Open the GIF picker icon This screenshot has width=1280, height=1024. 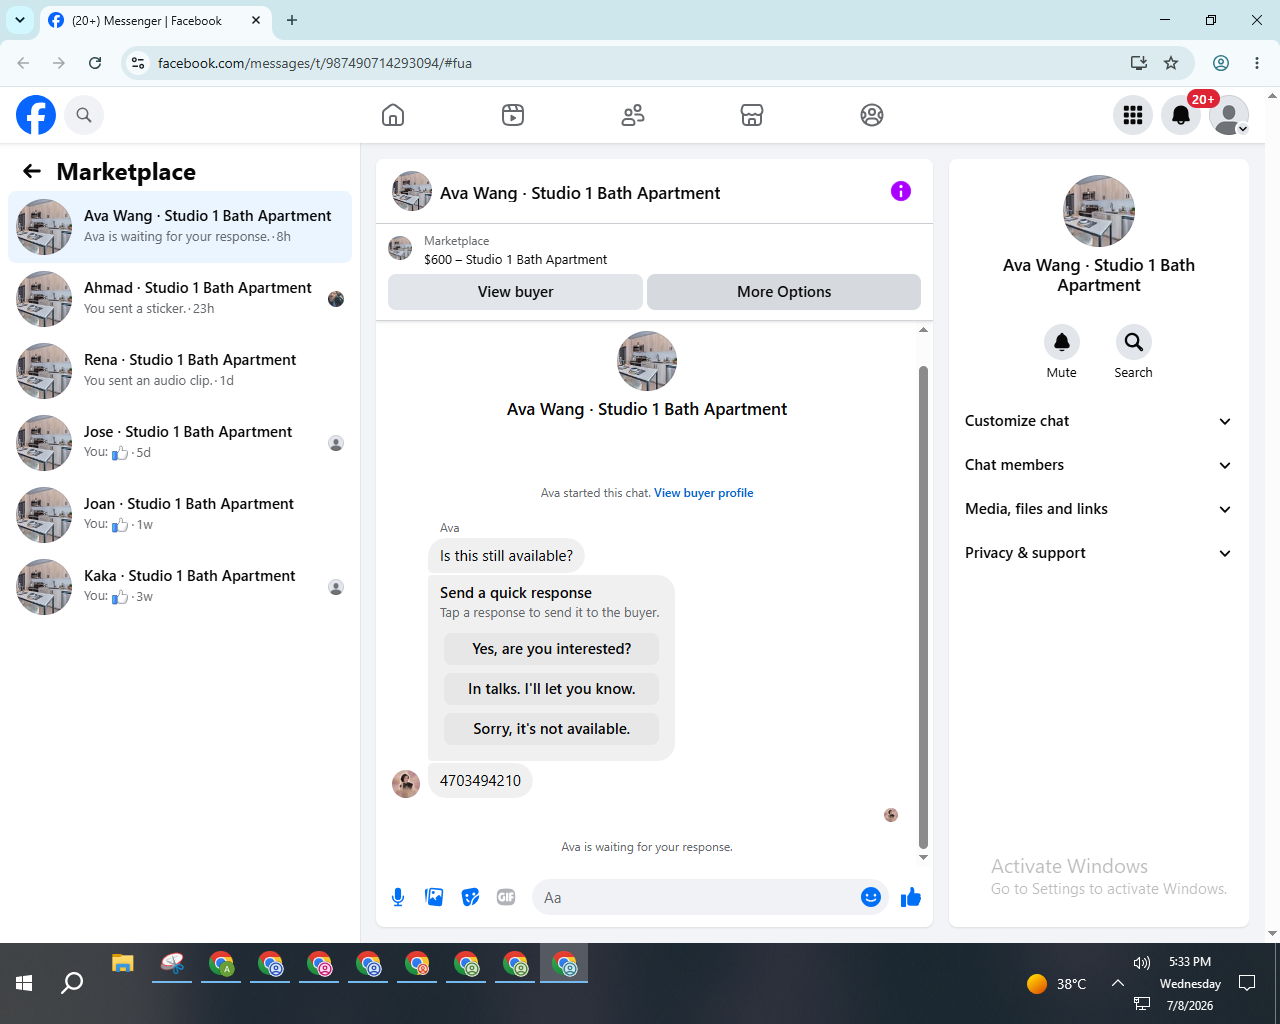tap(506, 897)
